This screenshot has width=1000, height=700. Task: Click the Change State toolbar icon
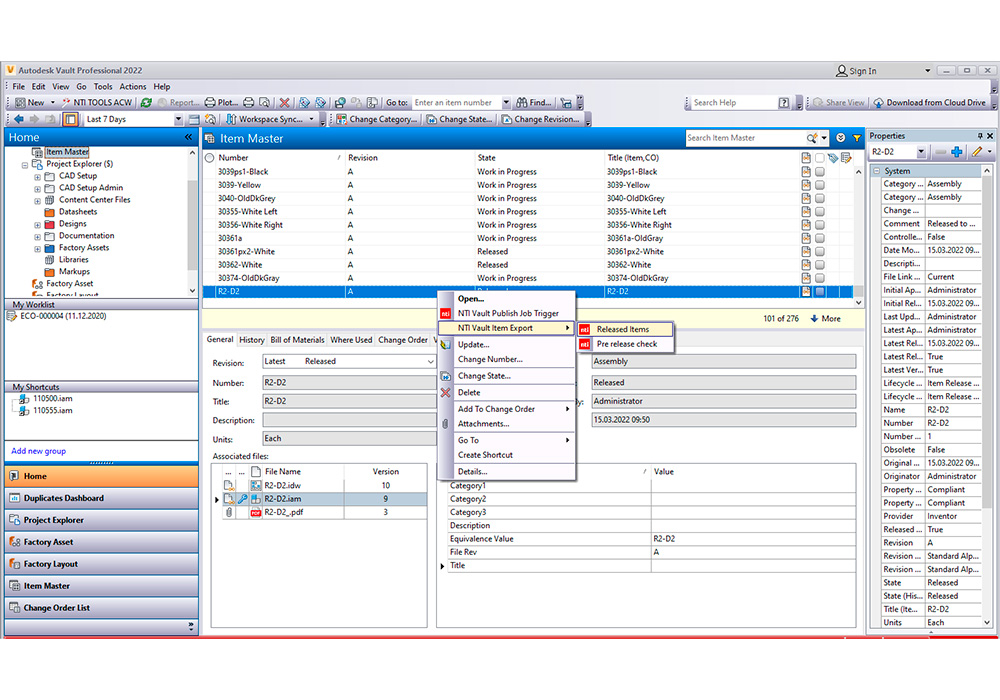coord(432,119)
